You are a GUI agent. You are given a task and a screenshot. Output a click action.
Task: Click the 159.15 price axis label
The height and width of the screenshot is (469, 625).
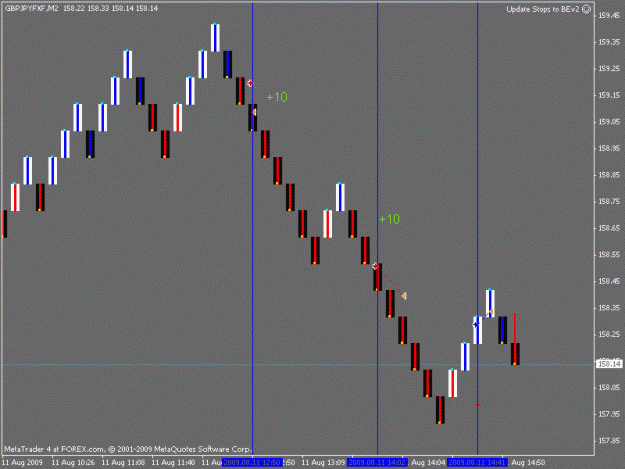pyautogui.click(x=609, y=95)
